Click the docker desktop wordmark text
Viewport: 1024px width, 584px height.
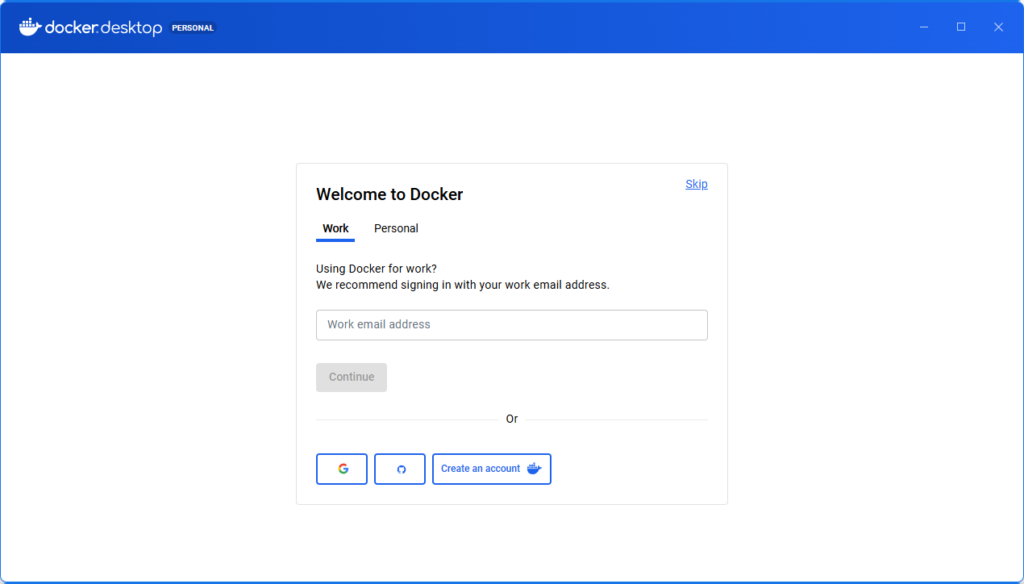103,28
